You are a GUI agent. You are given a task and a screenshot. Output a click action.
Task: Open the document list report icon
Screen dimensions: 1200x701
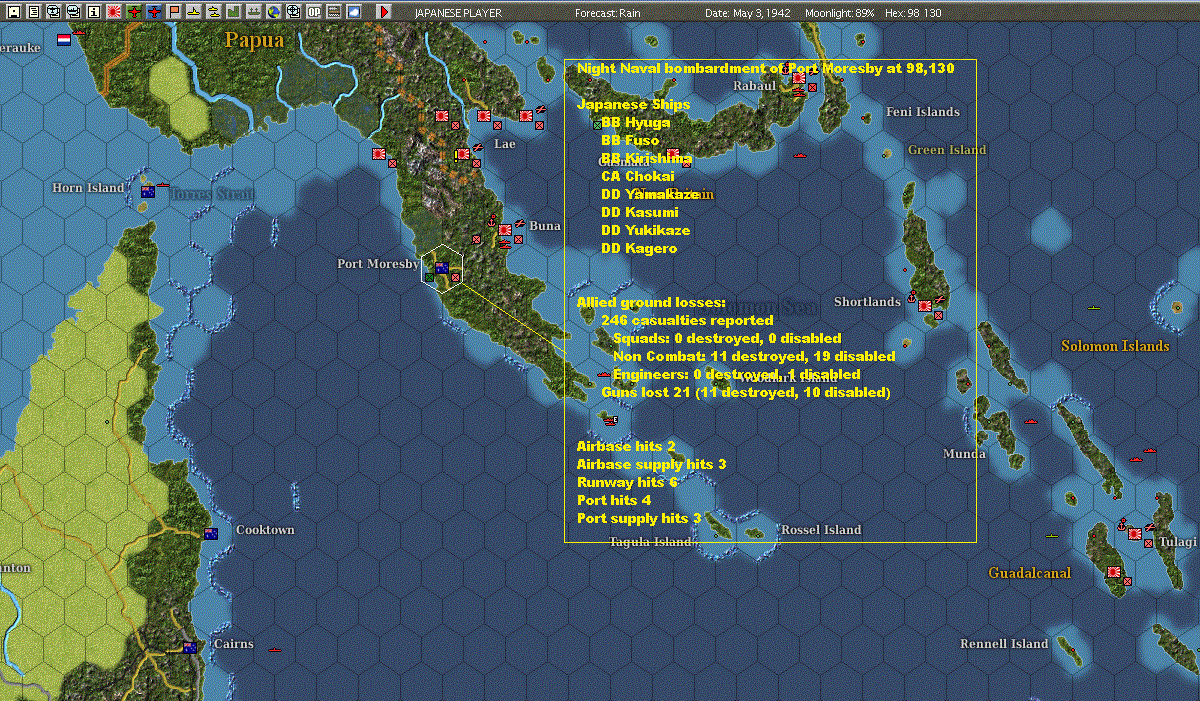(x=33, y=12)
